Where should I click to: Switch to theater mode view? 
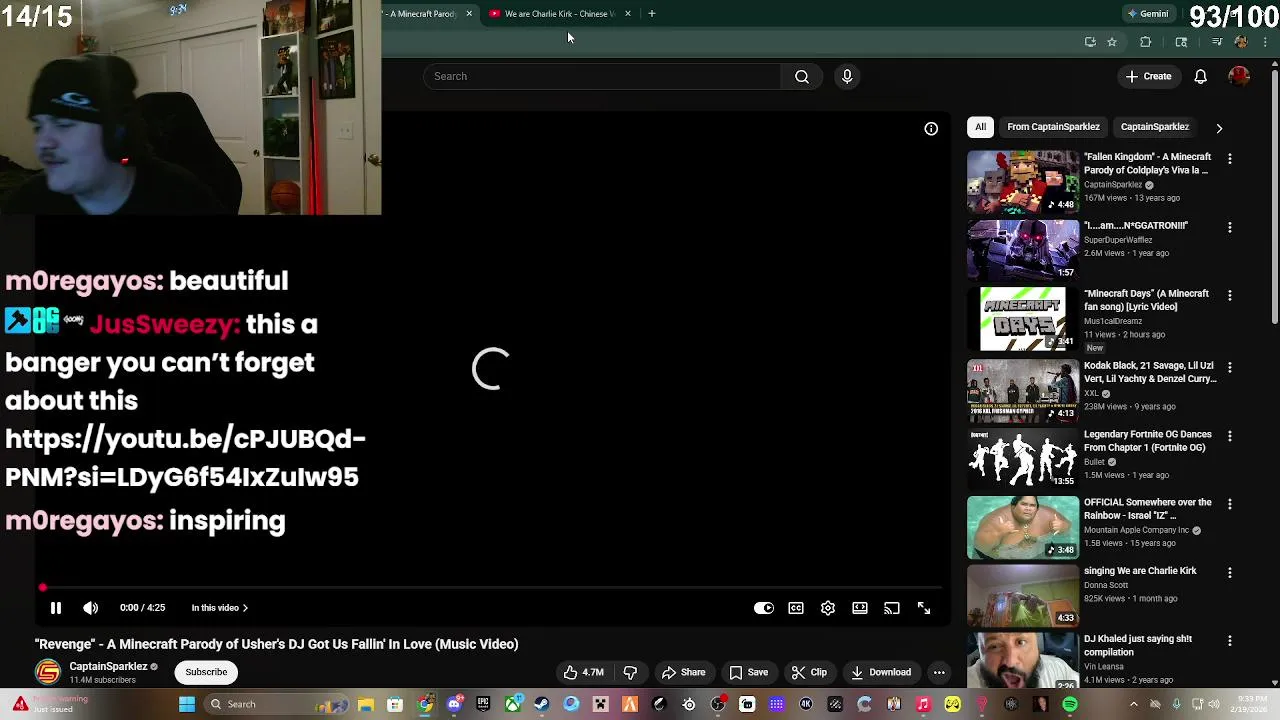860,608
